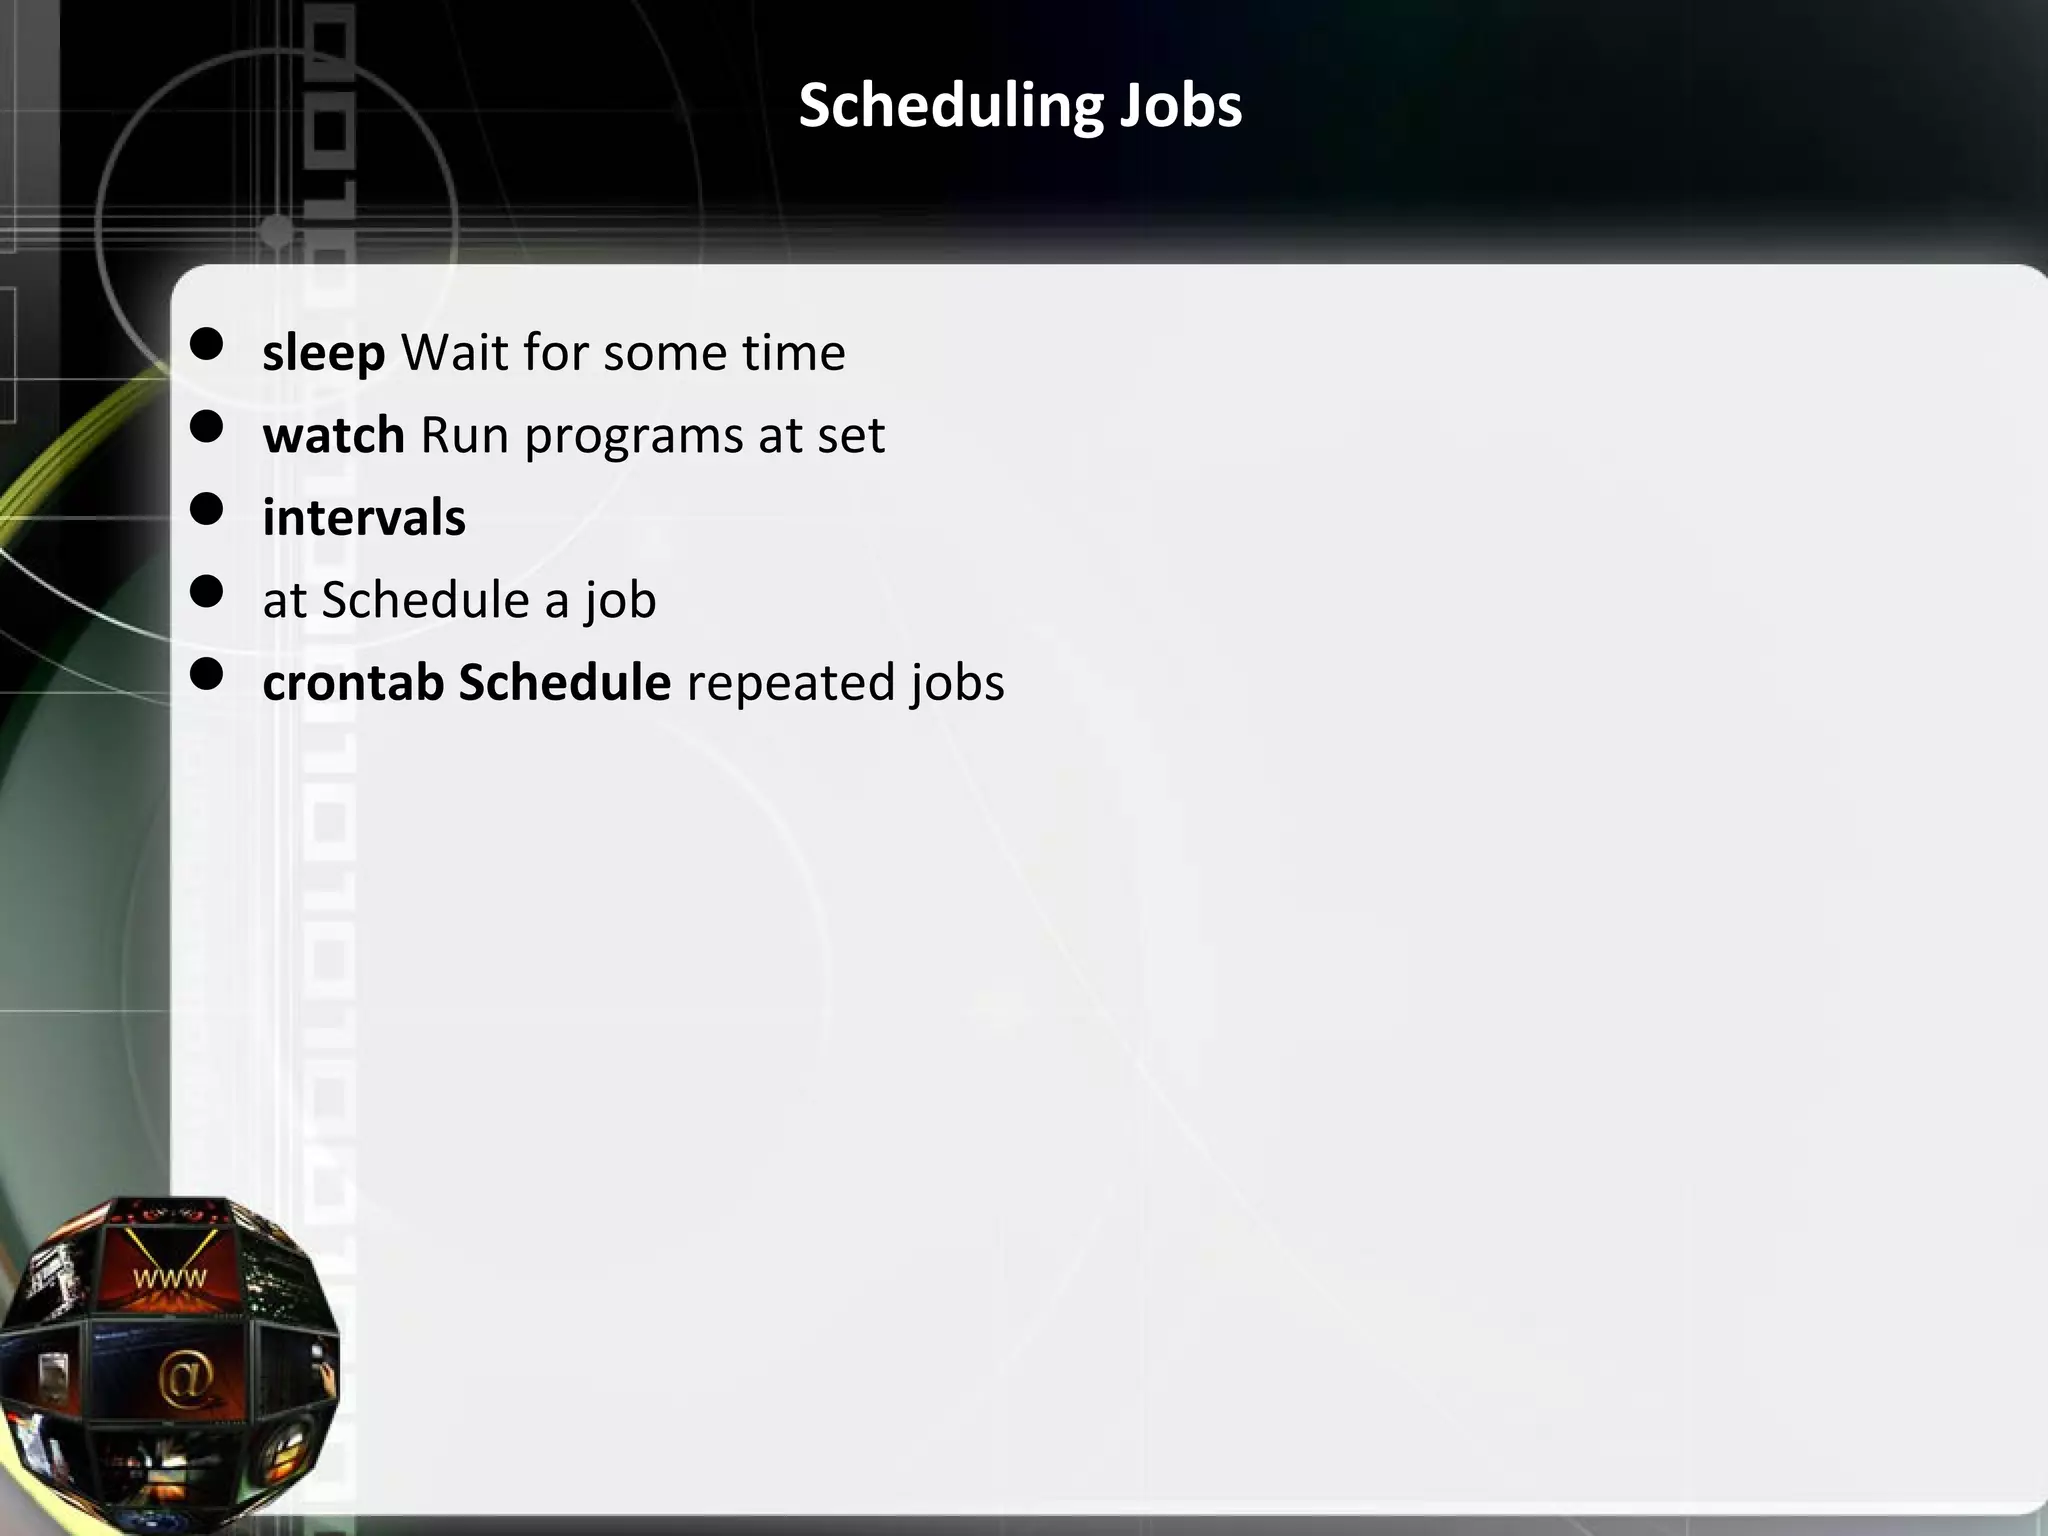Click the bold text crontab Schedule
The height and width of the screenshot is (1536, 2048).
tap(466, 683)
